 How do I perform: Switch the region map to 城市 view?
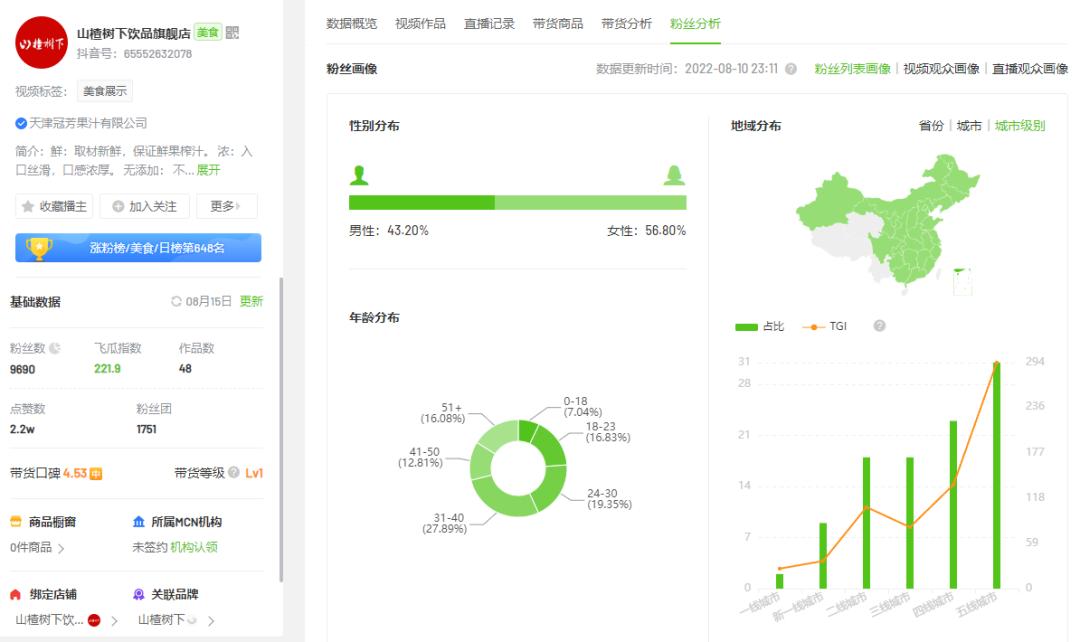pyautogui.click(x=970, y=126)
